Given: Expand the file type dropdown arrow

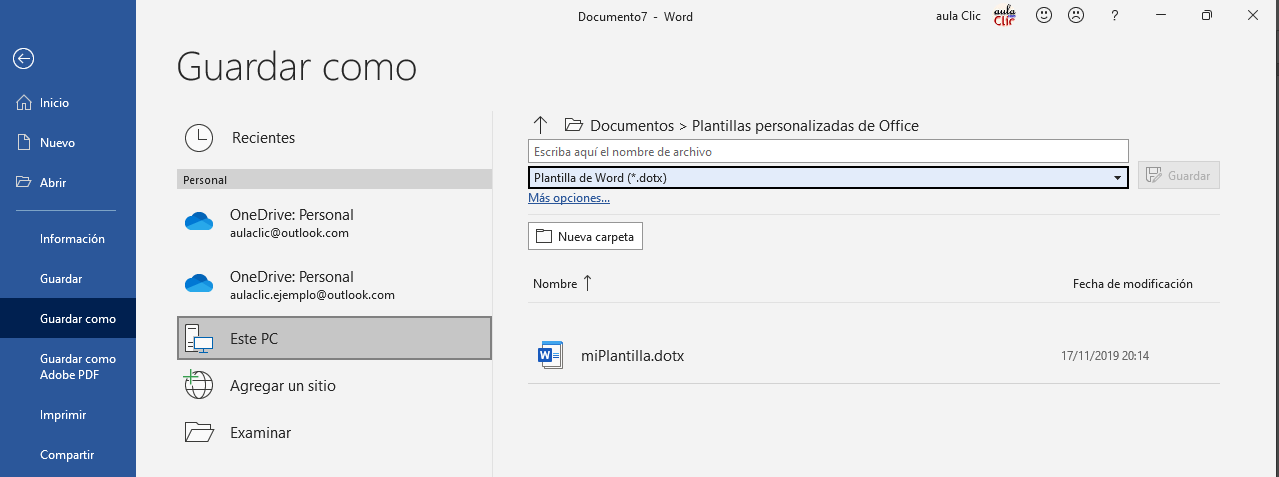Looking at the screenshot, I should click(x=1117, y=178).
